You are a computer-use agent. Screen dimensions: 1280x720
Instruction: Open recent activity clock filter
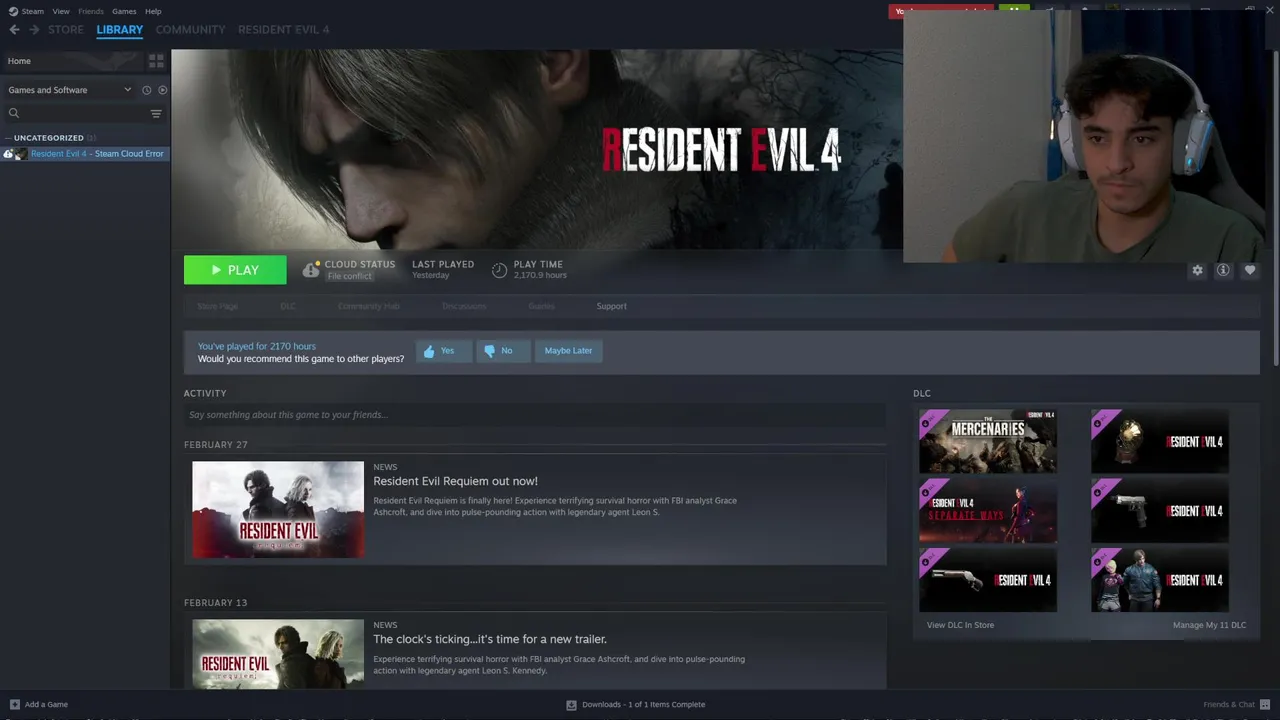click(x=146, y=90)
